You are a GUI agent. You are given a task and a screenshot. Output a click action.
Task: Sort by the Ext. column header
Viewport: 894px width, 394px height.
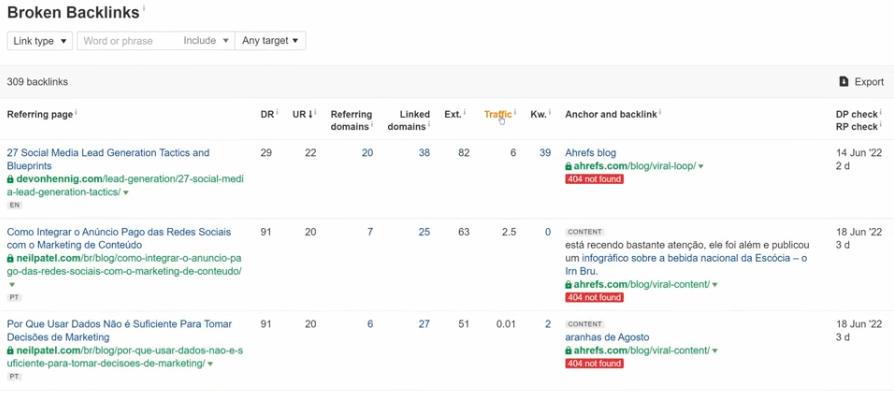click(453, 114)
